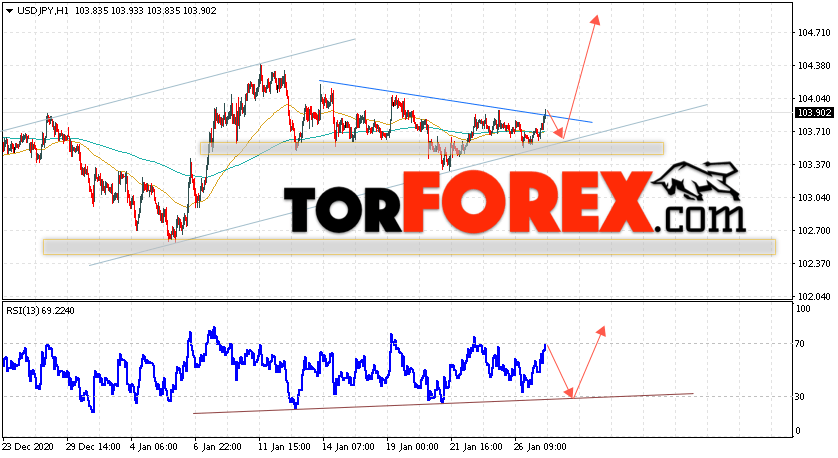Select the blue descending resistance trendline
This screenshot has height=458, width=838.
tap(455, 102)
